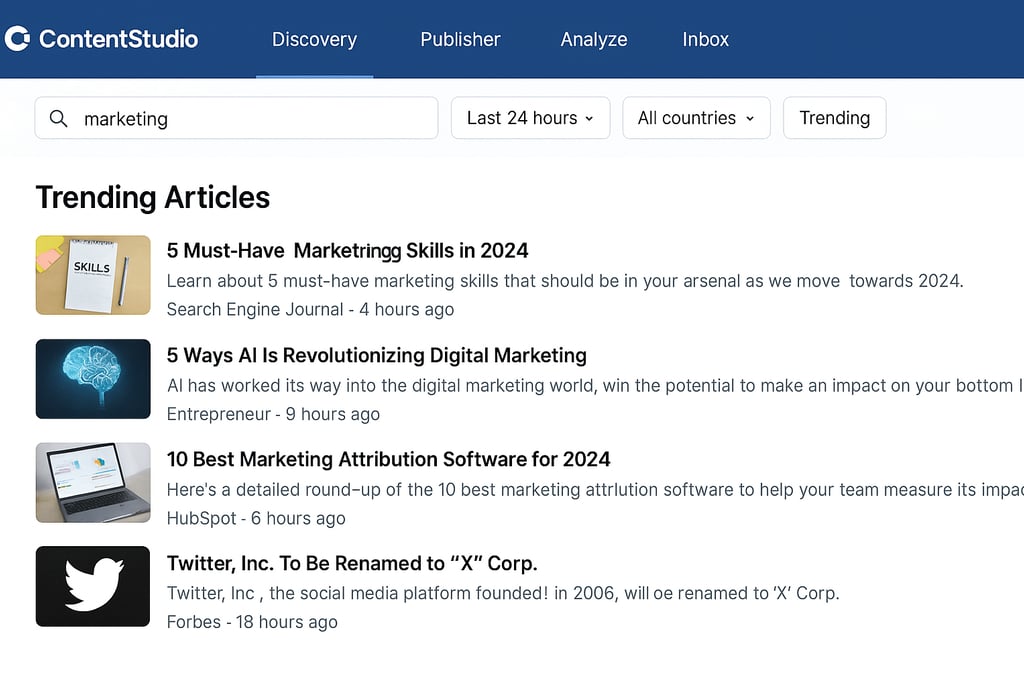Screen dimensions: 1024x687
Task: Open the 5 Must-Have Marketing Skills article
Action: click(x=347, y=251)
